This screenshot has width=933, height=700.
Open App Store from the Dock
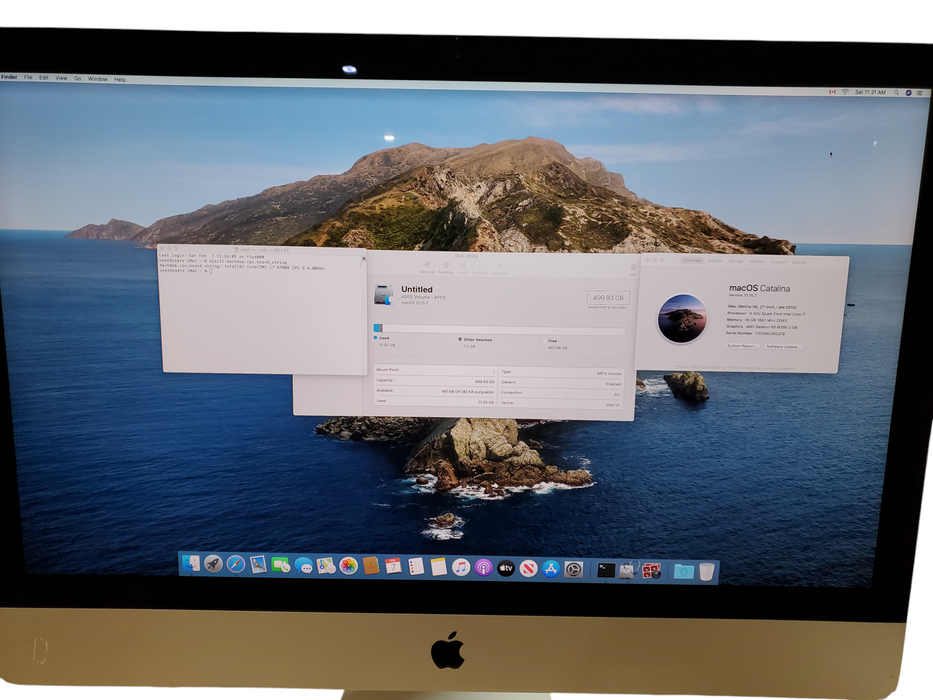pos(551,570)
